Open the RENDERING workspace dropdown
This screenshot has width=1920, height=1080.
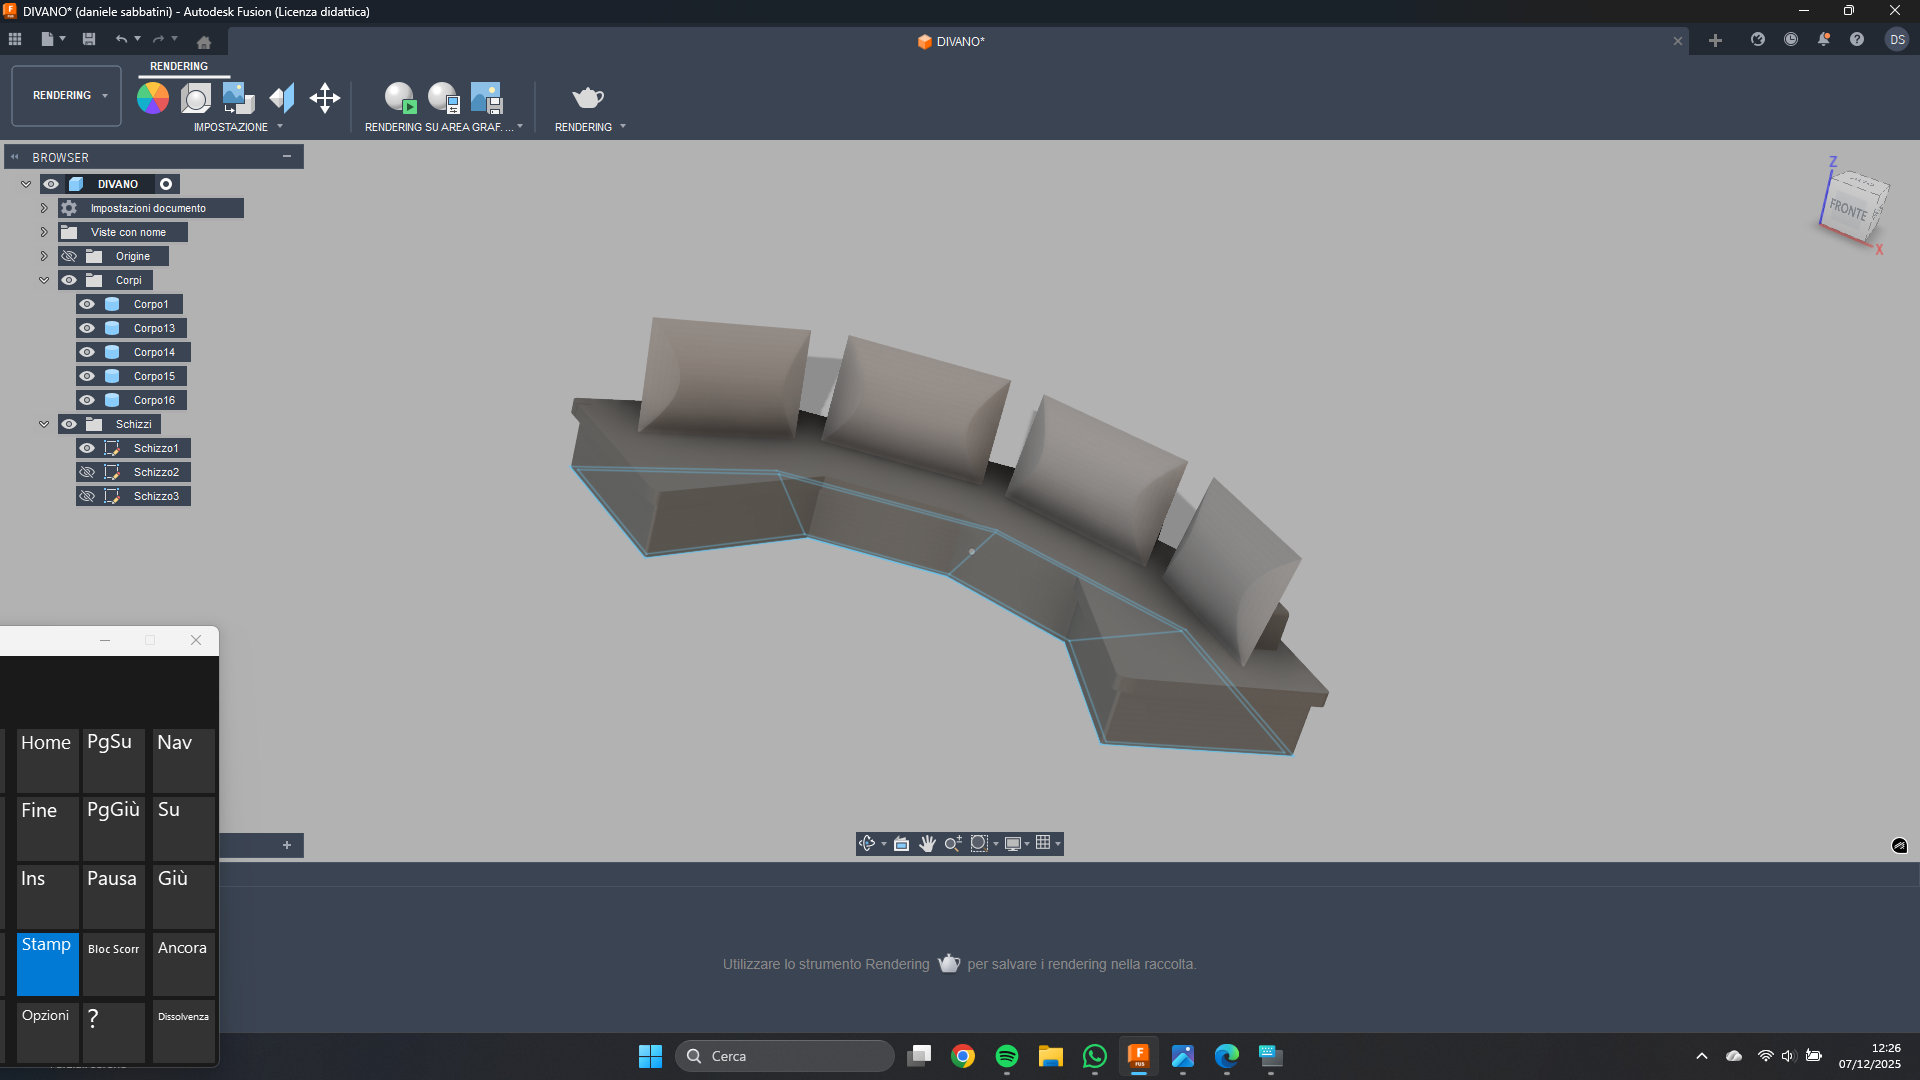tap(67, 96)
